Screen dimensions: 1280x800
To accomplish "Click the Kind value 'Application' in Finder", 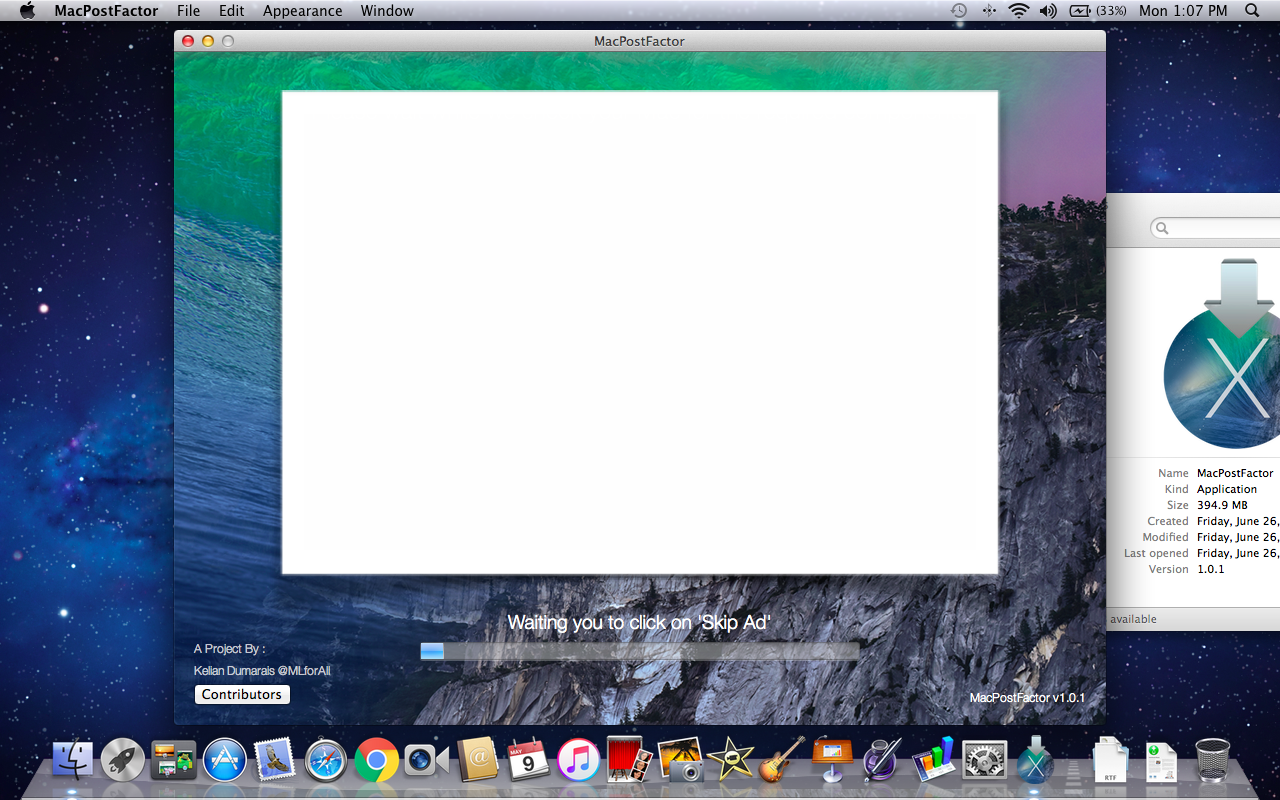I will [x=1227, y=489].
